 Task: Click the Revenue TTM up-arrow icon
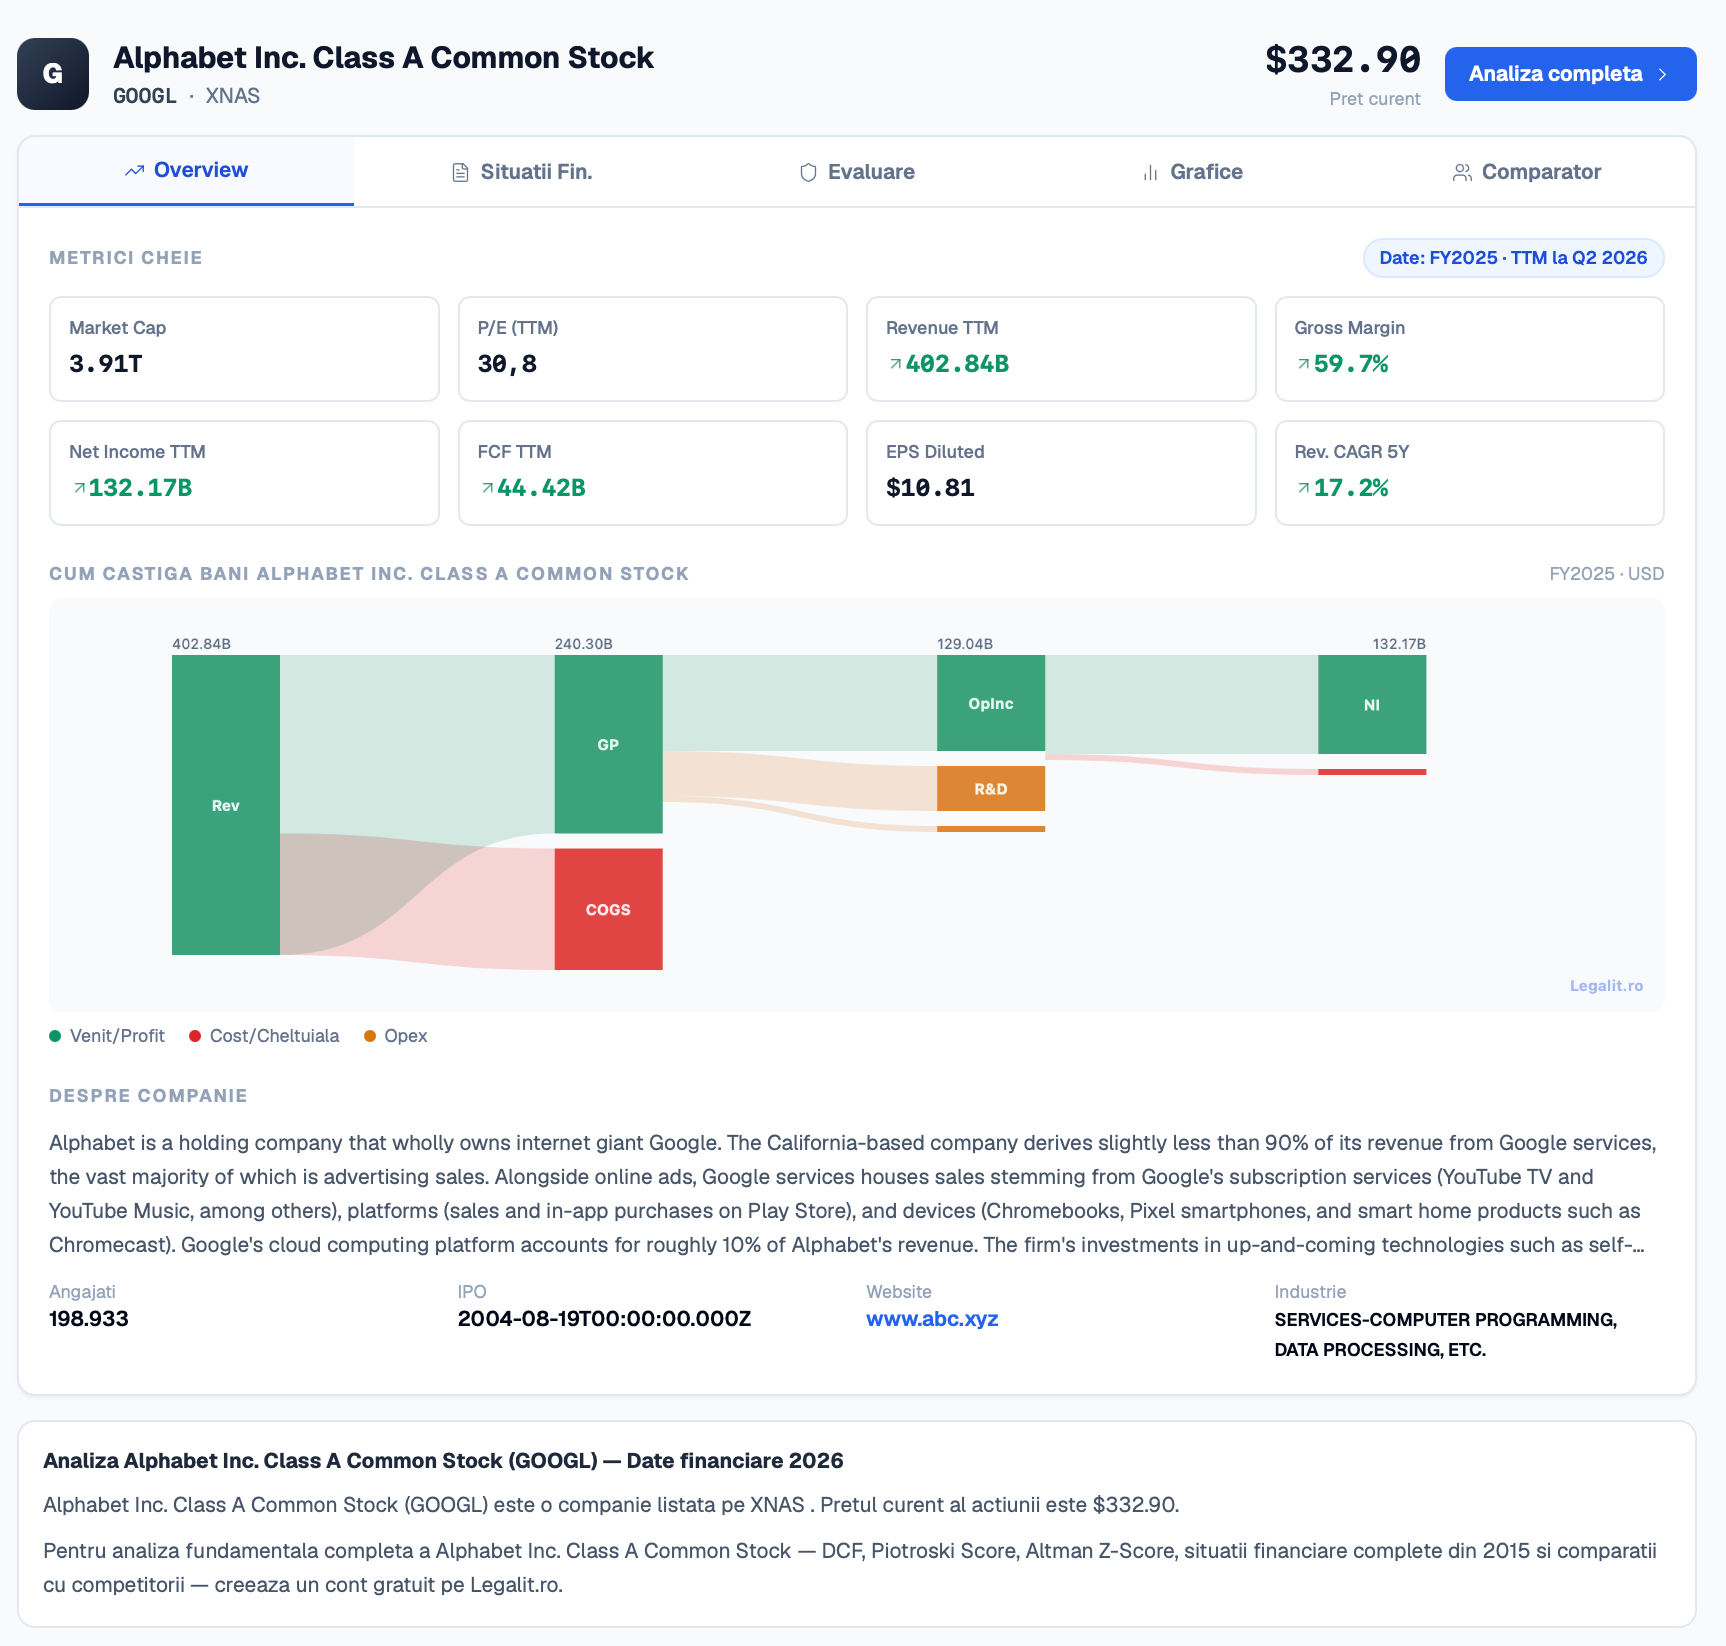click(x=895, y=364)
